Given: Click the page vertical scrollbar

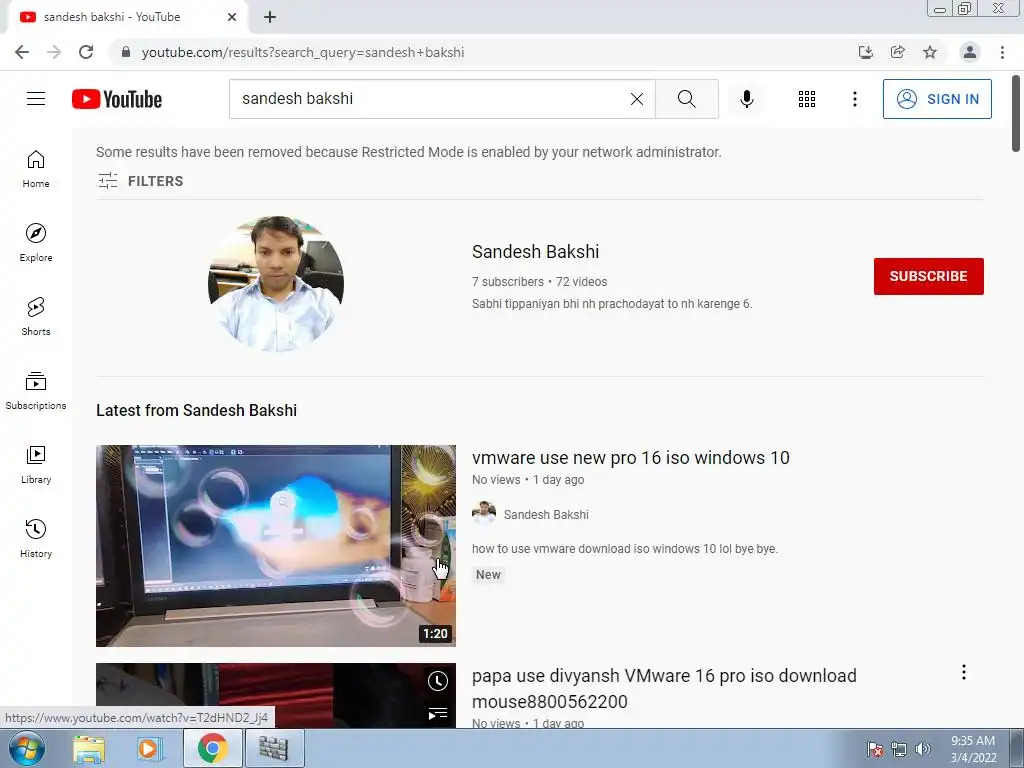Looking at the screenshot, I should click(x=1016, y=113).
